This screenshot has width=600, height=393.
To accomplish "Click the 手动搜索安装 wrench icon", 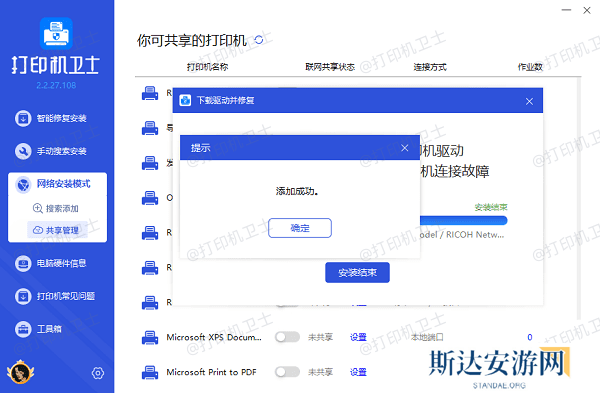I will pyautogui.click(x=23, y=151).
